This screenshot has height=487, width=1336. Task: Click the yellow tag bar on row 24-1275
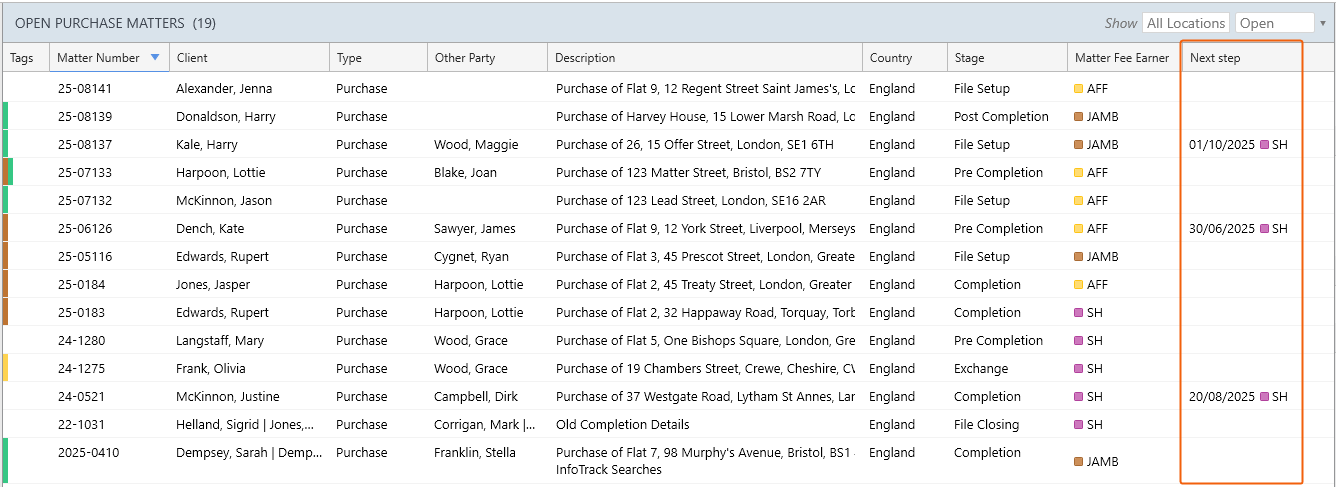[5, 368]
